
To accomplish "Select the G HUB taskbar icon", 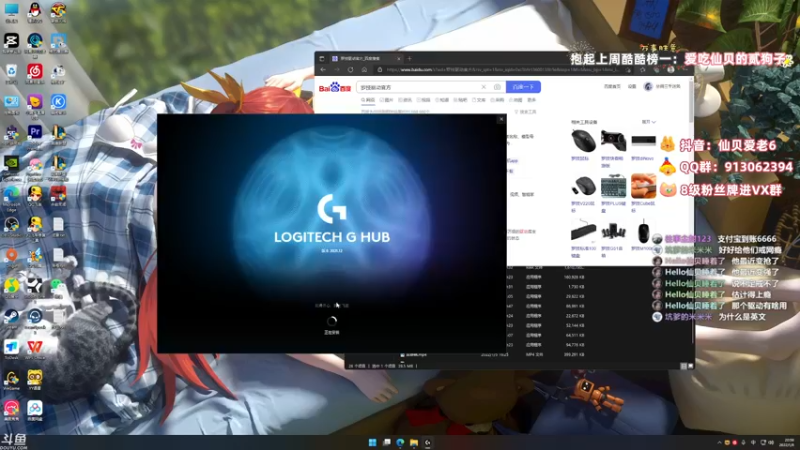I will point(428,442).
